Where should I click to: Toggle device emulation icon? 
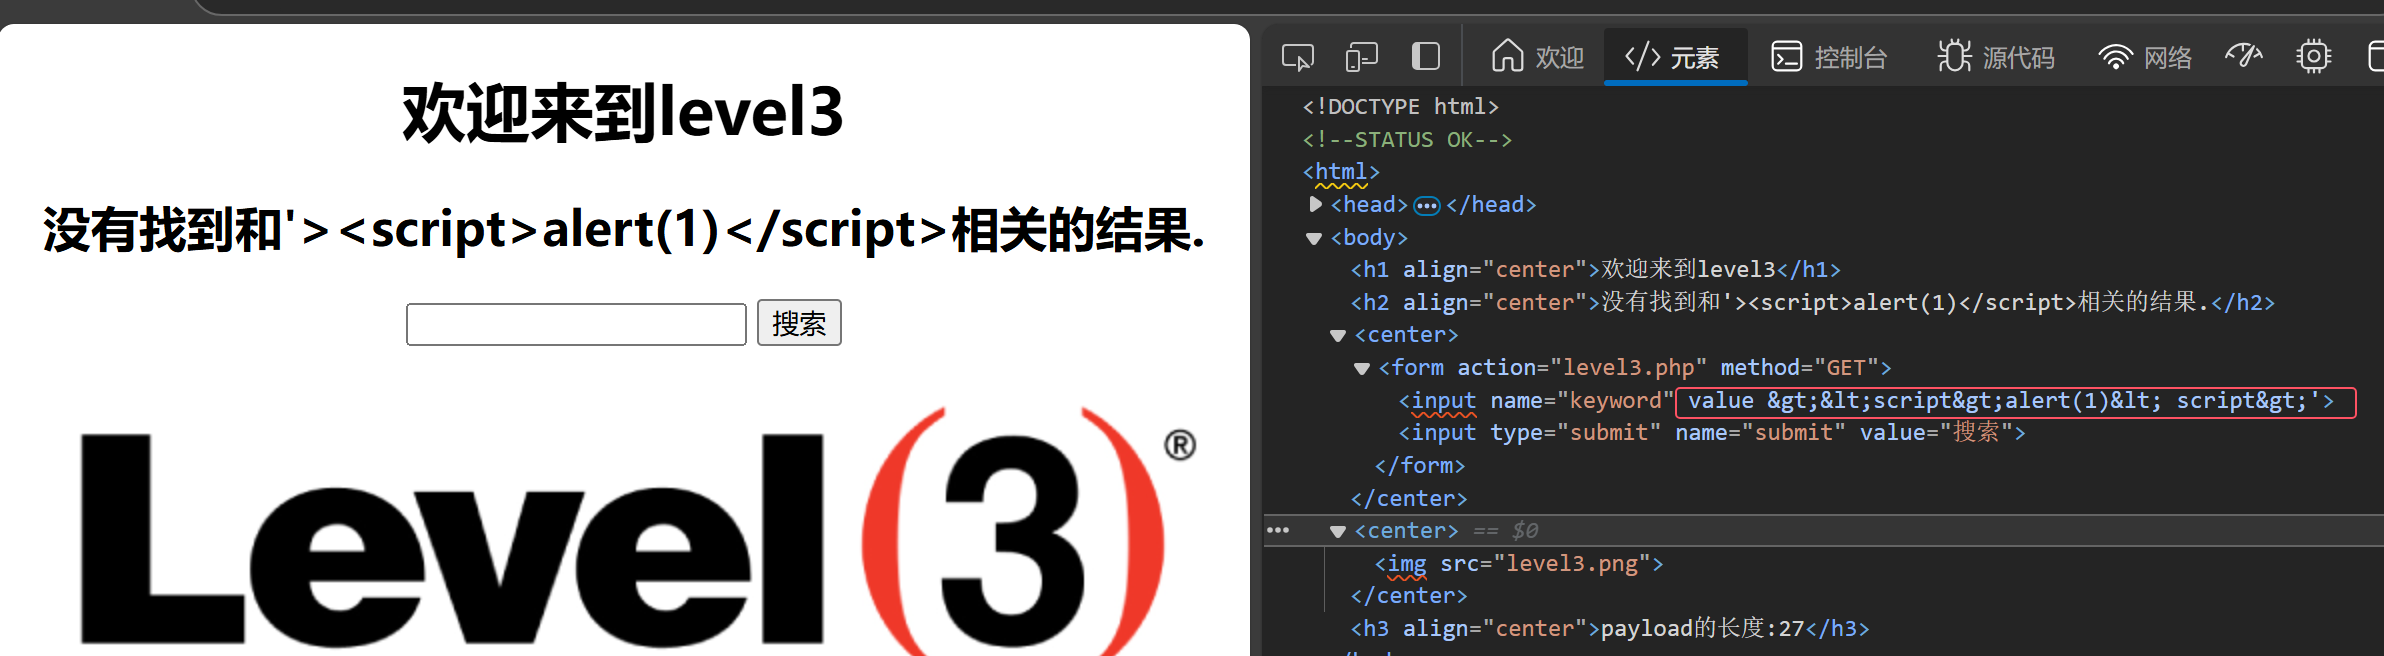coord(1362,57)
